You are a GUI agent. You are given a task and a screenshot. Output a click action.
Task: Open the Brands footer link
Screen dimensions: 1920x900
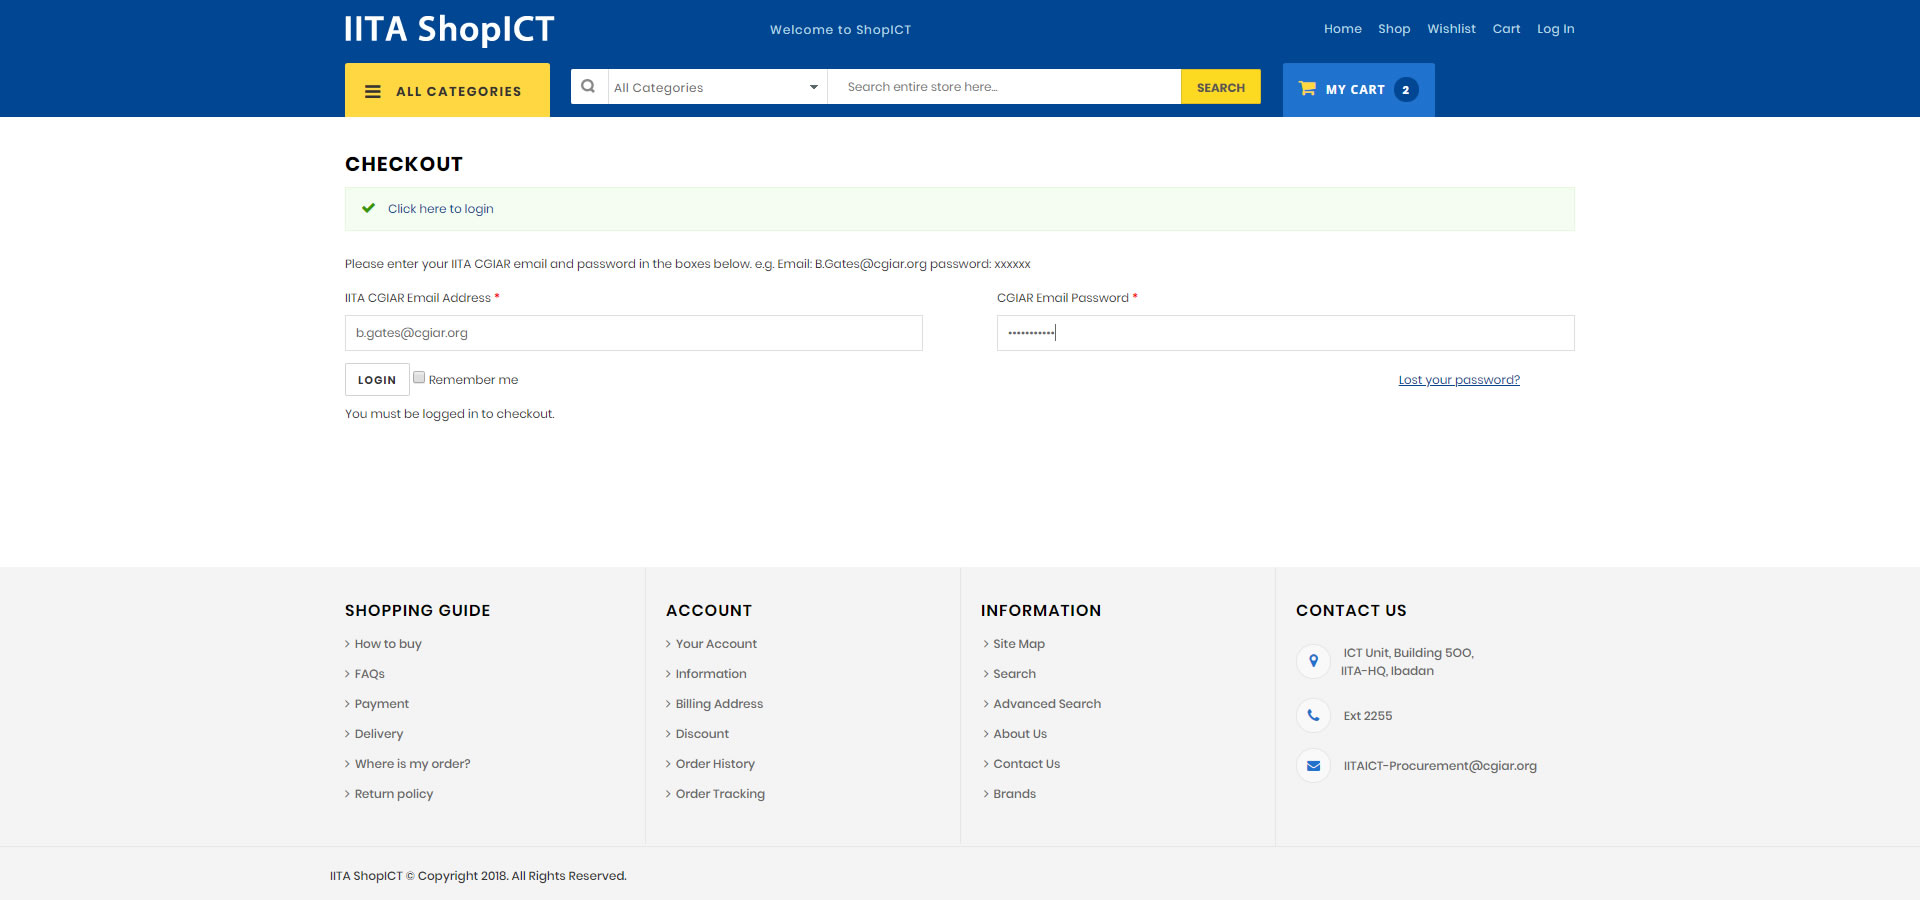(x=1015, y=794)
